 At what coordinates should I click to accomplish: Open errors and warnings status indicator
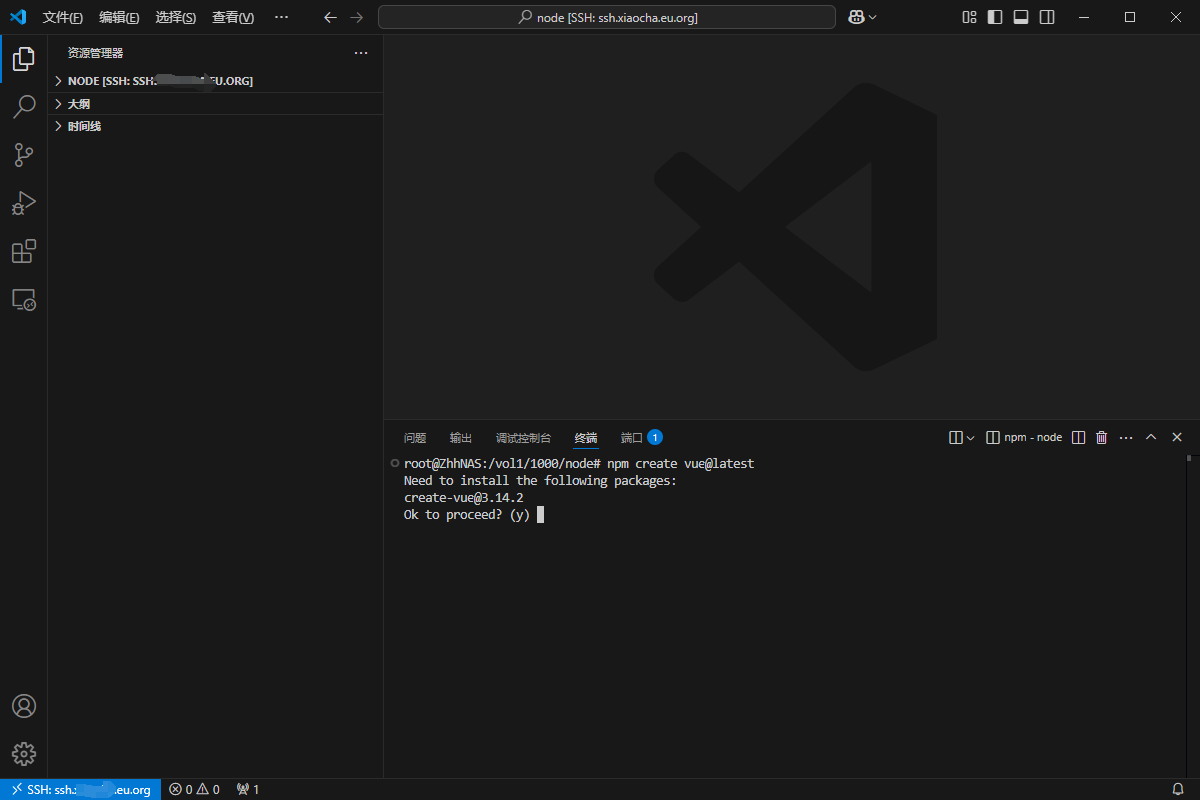(194, 789)
